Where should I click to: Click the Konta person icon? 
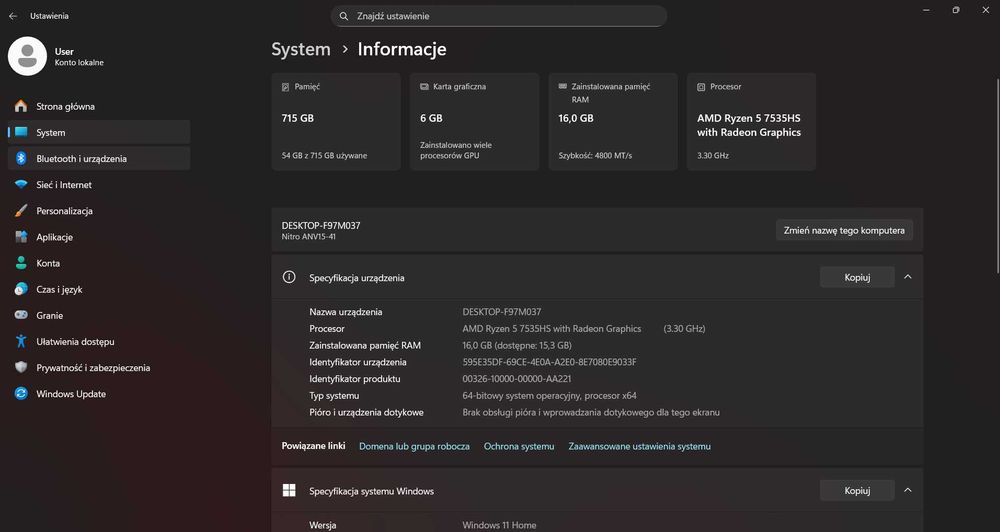point(21,263)
